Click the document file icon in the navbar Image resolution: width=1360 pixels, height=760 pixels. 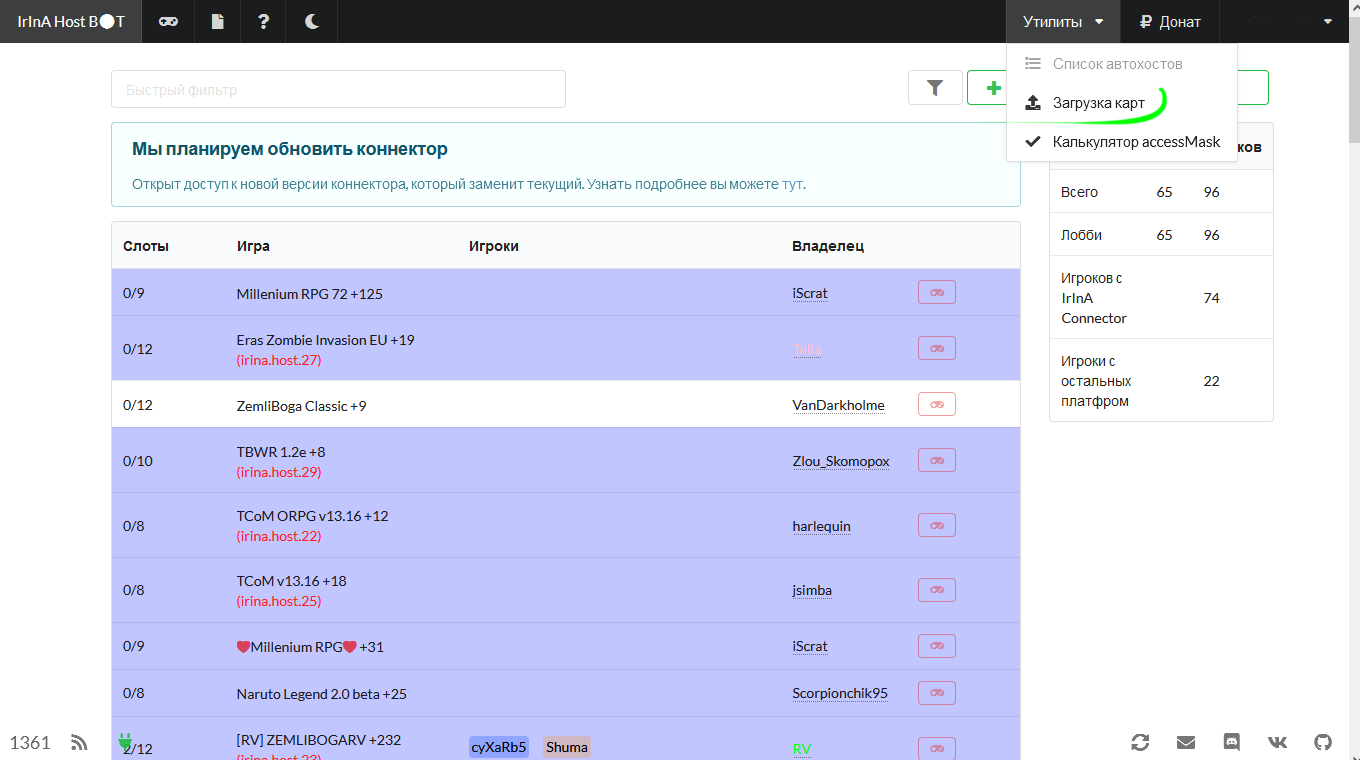[217, 21]
